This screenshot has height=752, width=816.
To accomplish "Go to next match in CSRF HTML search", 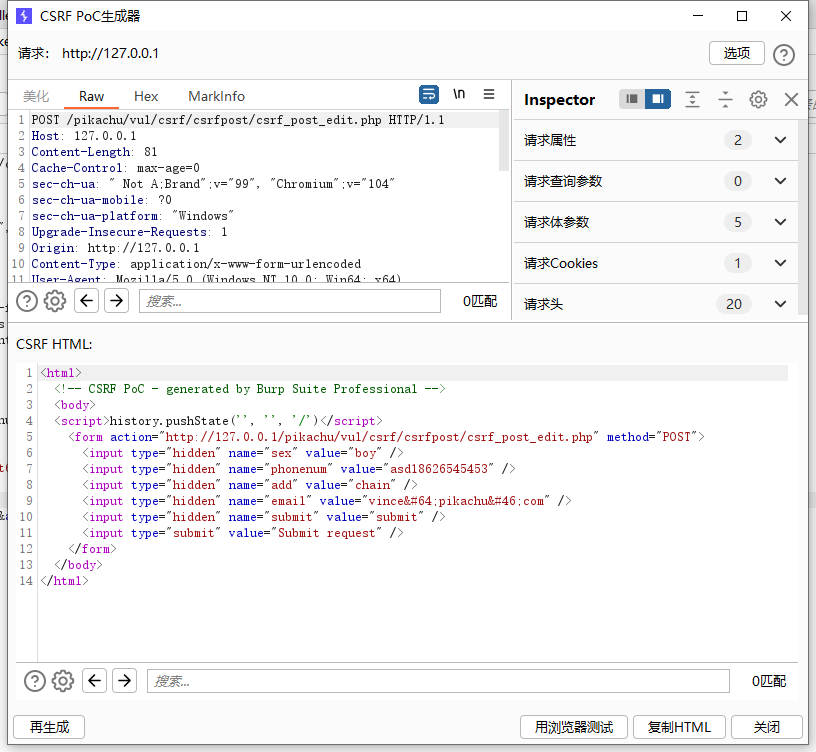I will [124, 681].
